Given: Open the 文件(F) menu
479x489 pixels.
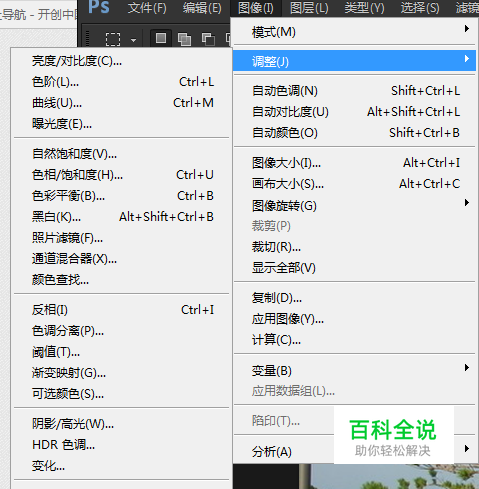Looking at the screenshot, I should [147, 7].
